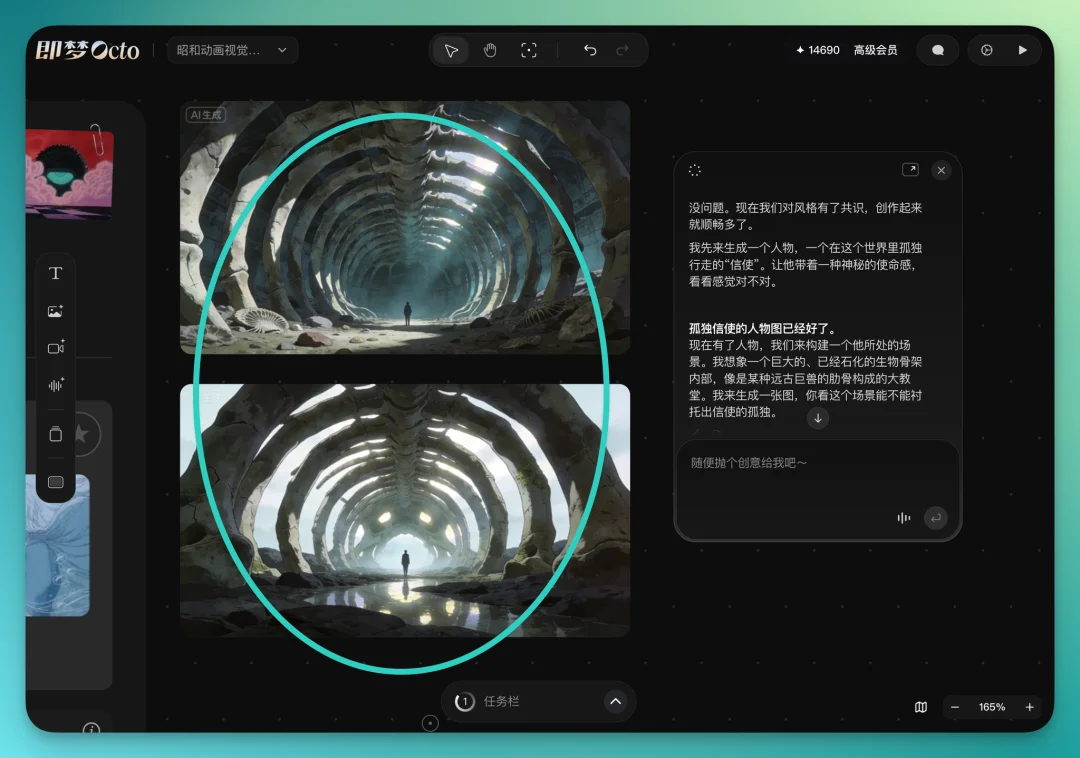Open the 昭和动画视觉 project name dropdown
The width and height of the screenshot is (1080, 758).
(232, 50)
